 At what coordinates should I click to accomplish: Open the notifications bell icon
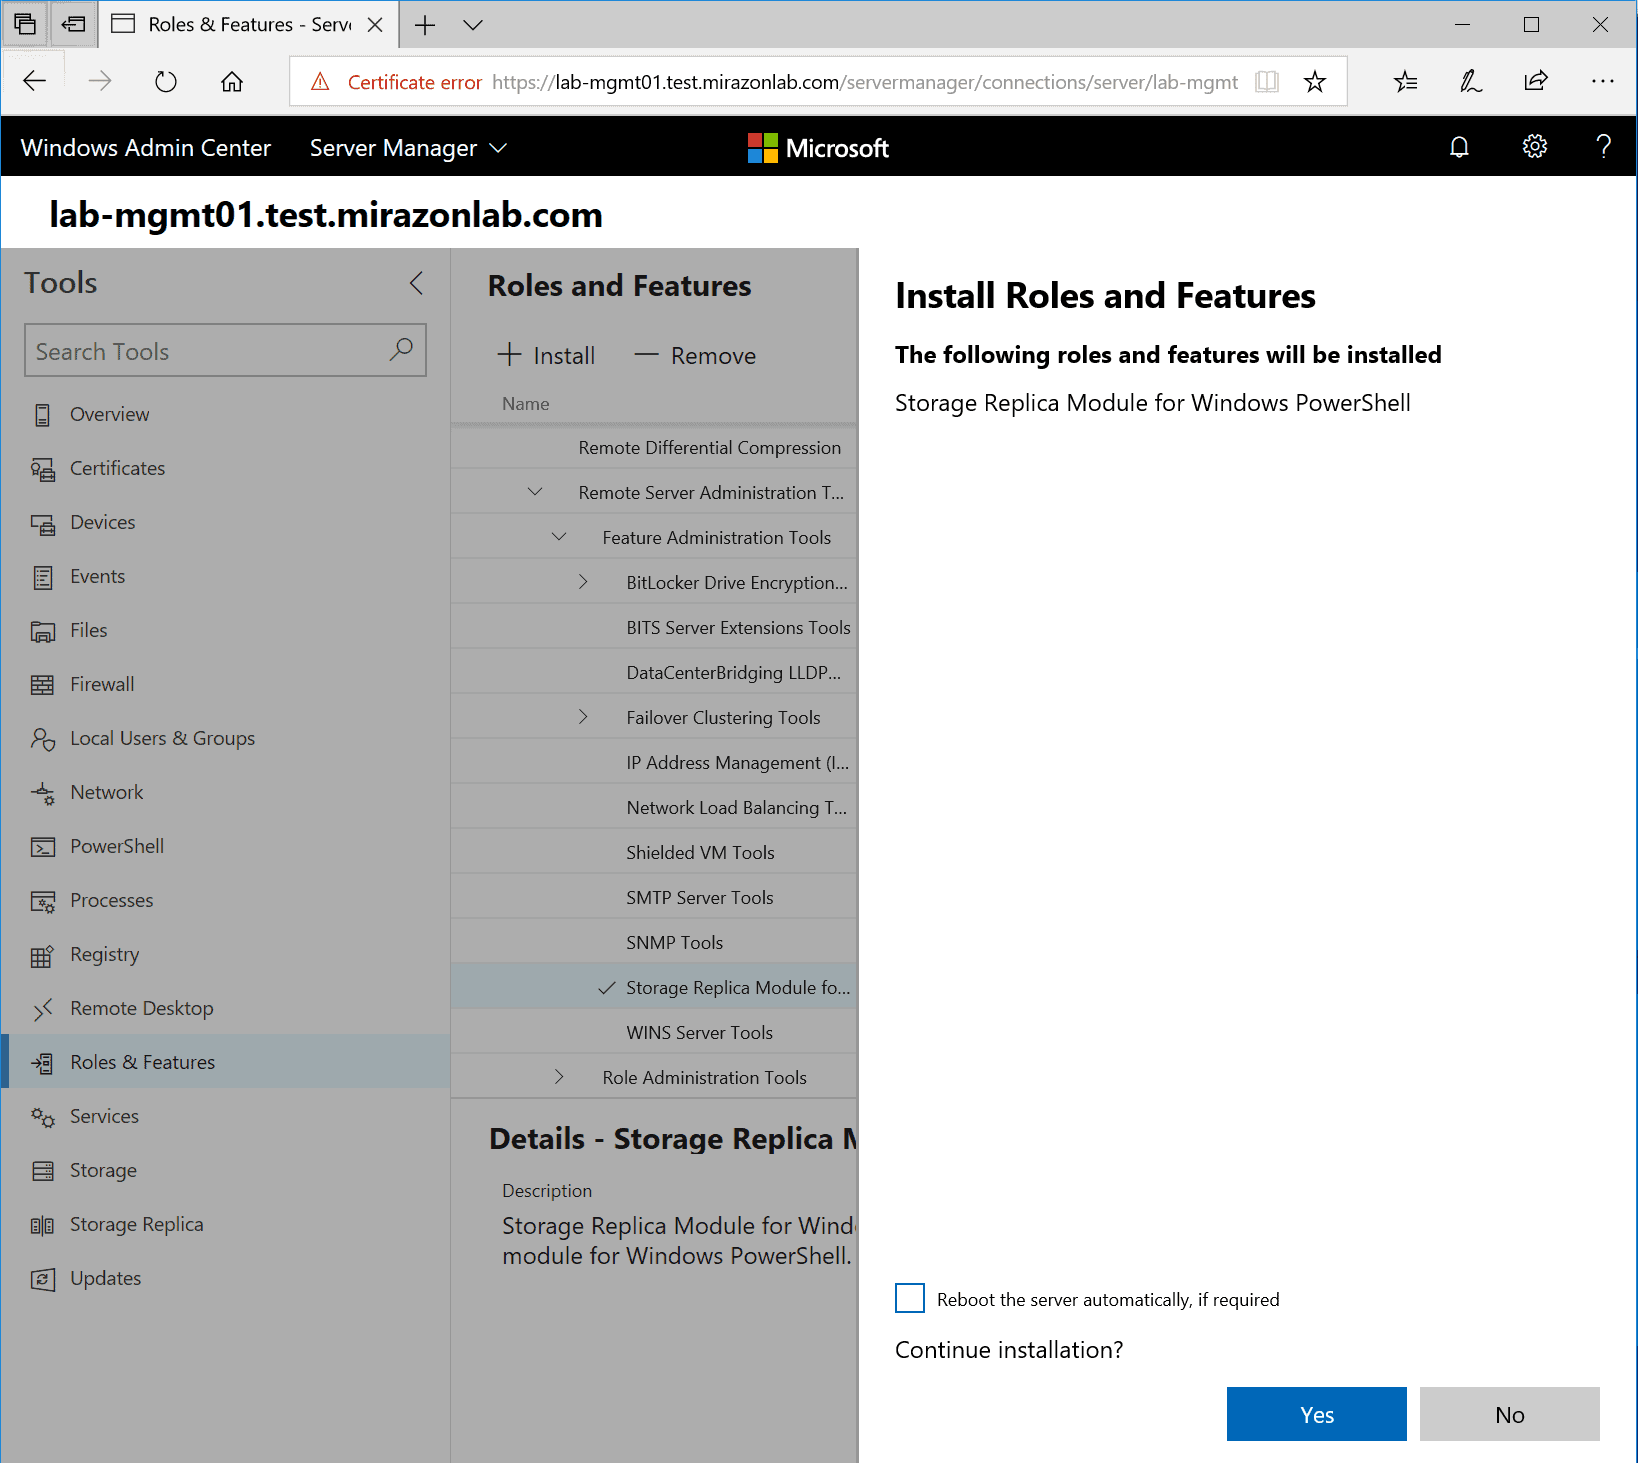(1459, 148)
